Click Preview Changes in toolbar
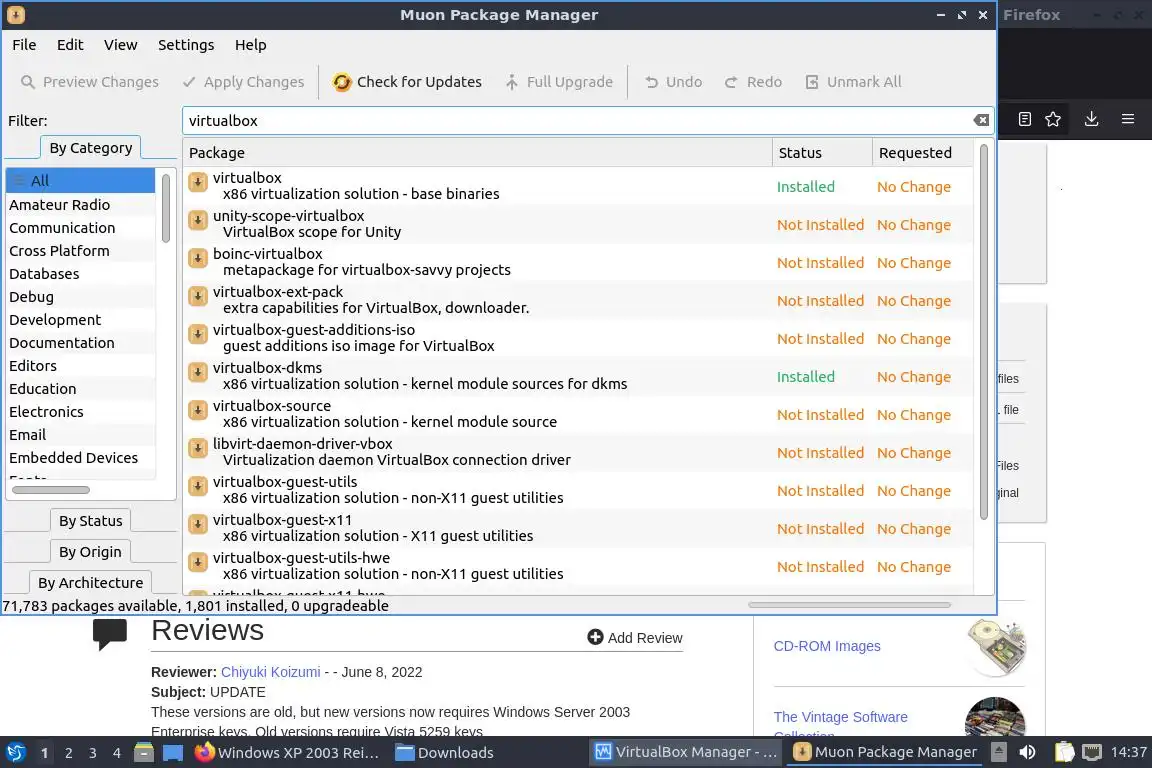Image resolution: width=1152 pixels, height=768 pixels. (90, 82)
